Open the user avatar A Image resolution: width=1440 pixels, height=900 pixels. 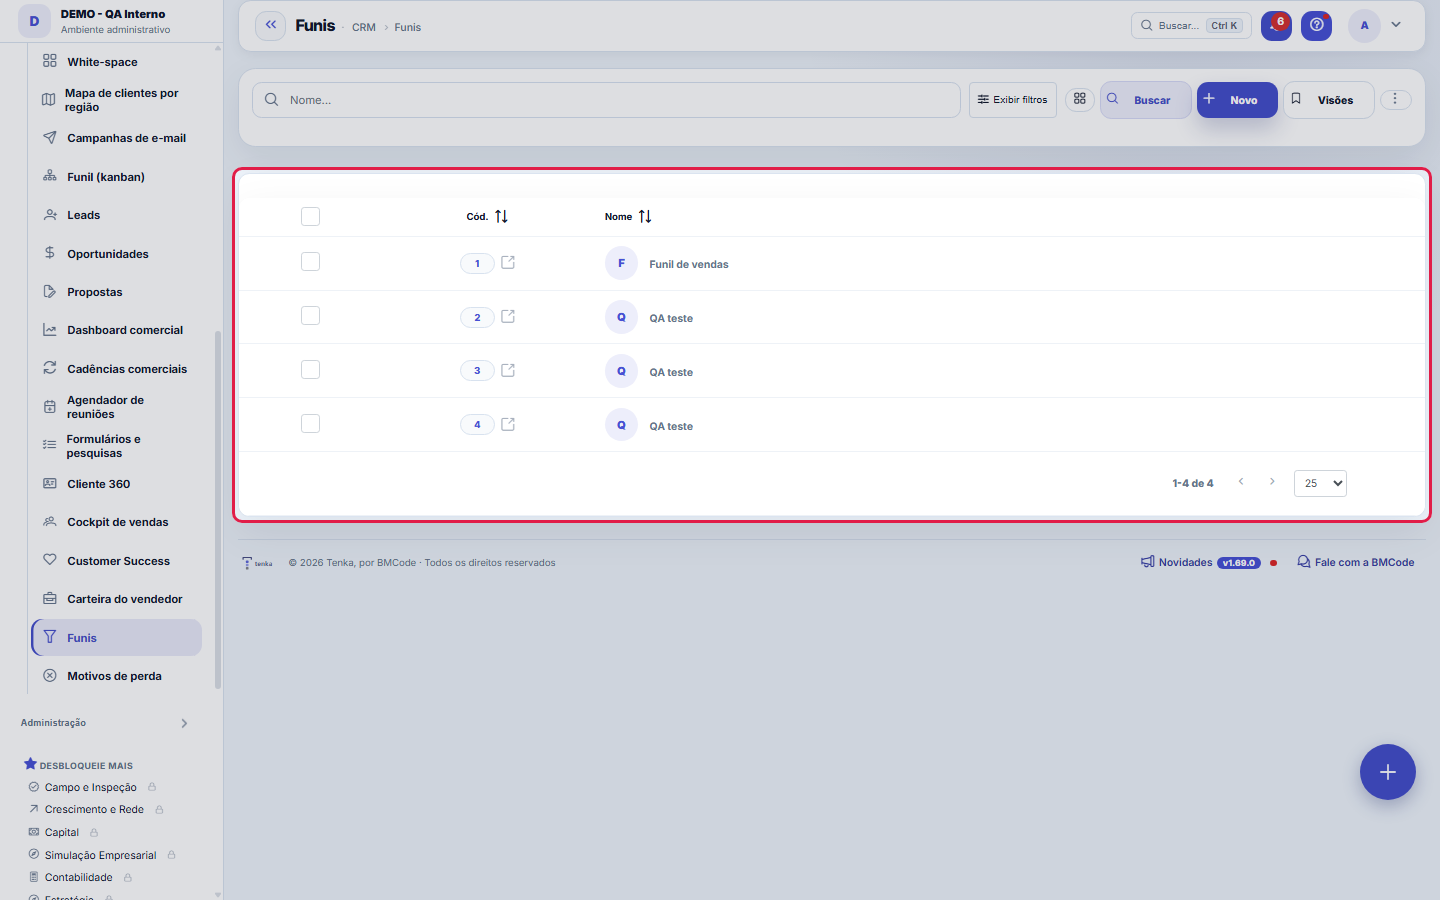[x=1364, y=26]
